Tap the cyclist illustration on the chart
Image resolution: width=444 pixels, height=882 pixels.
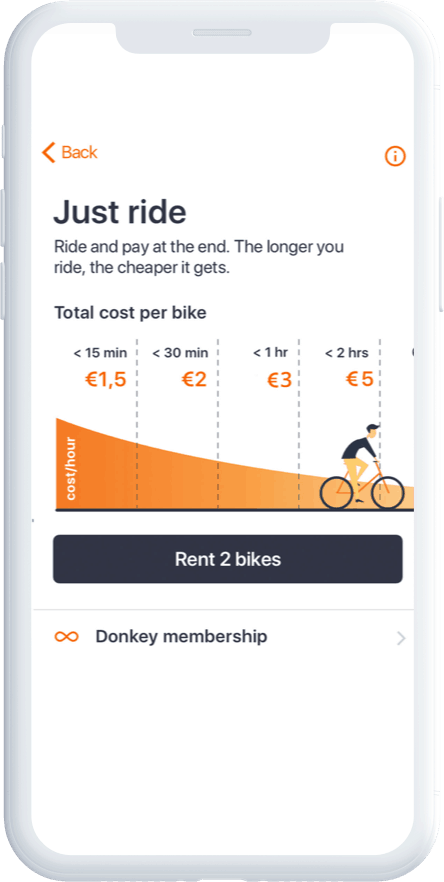362,467
